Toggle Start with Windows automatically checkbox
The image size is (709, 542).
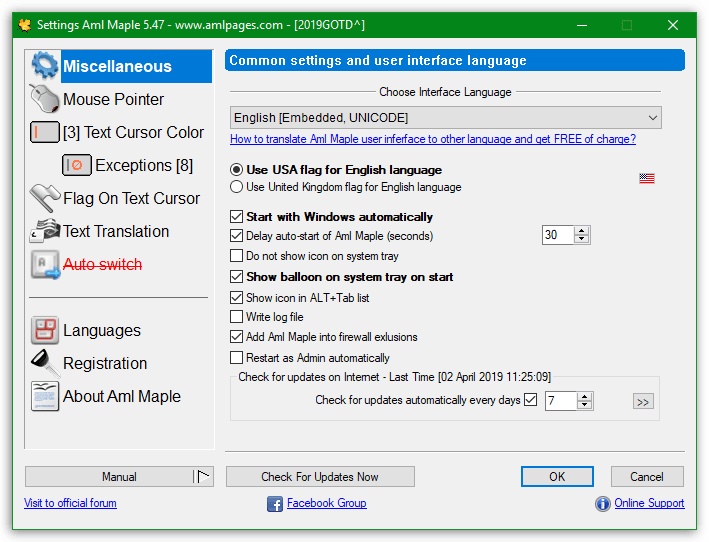coord(236,217)
